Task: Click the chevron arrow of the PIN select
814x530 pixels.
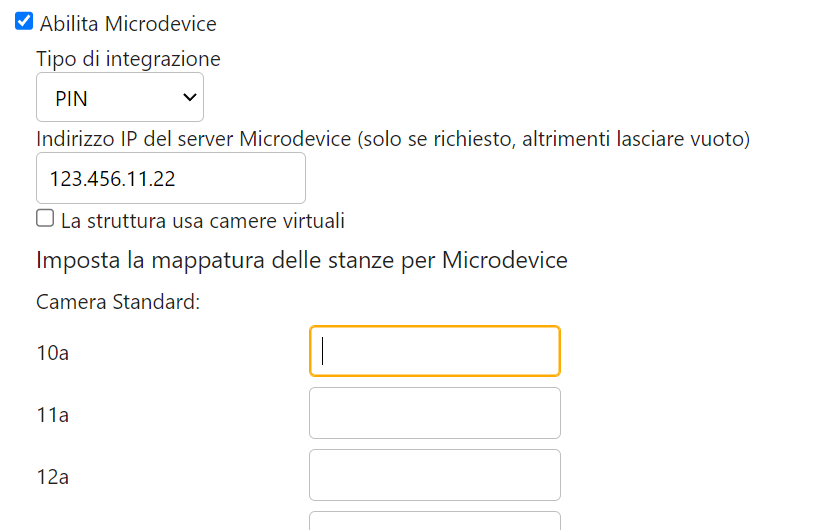Action: pyautogui.click(x=189, y=97)
